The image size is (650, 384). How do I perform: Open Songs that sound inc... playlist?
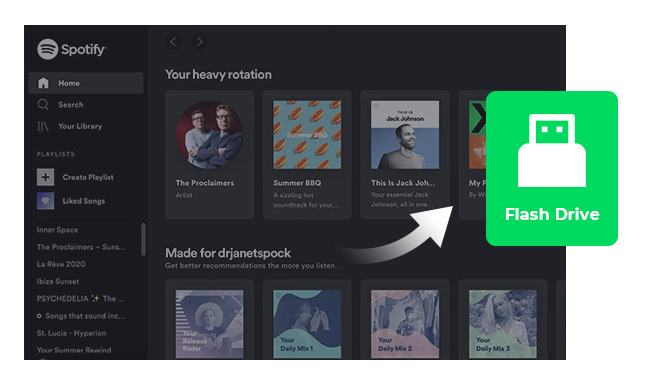[80, 316]
